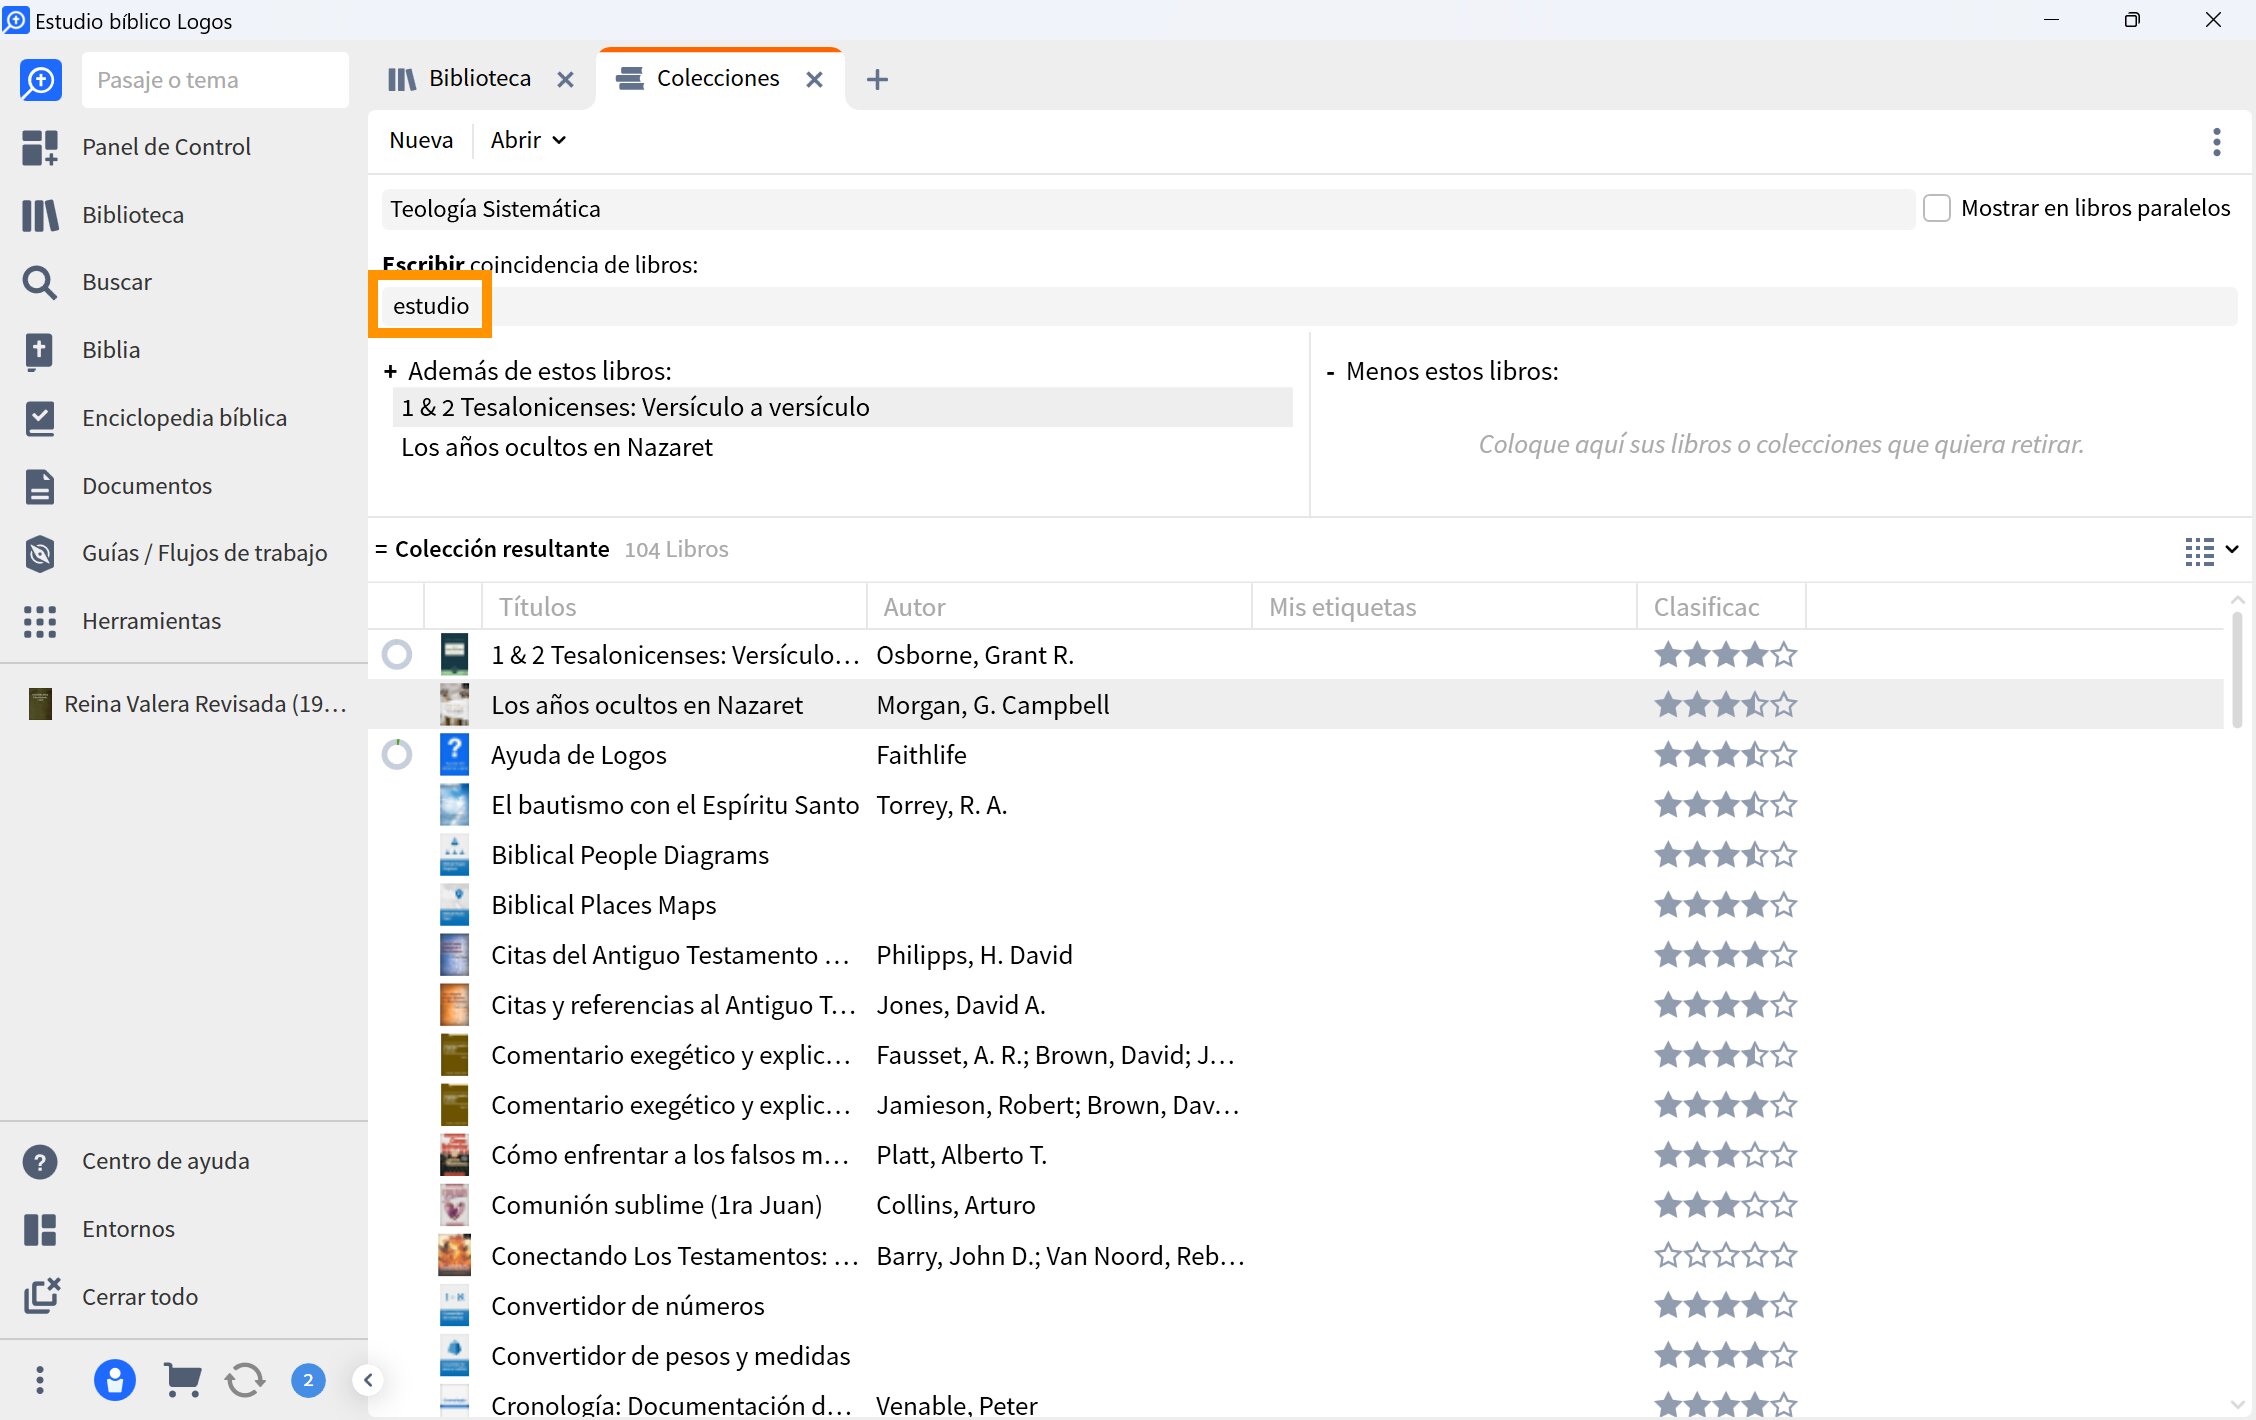Open the user account profile icon
Image resolution: width=2256 pixels, height=1420 pixels.
coord(115,1380)
